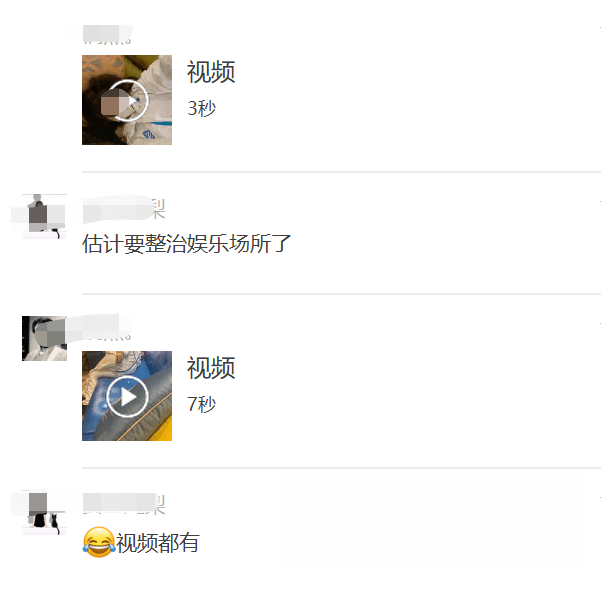The height and width of the screenshot is (589, 601).
Task: Open avatar beside 估计要整治娱乐场所了 message
Action: [44, 217]
